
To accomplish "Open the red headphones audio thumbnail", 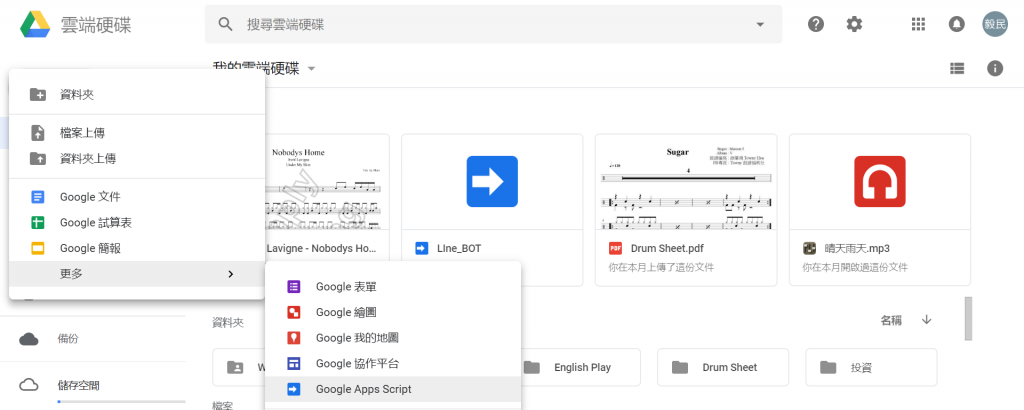I will click(880, 182).
